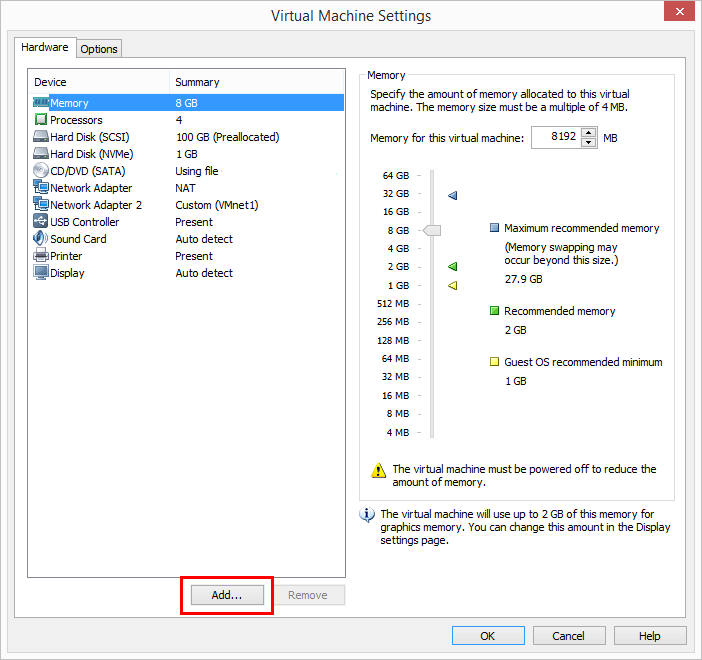
Task: Click the USB Controller icon
Action: point(41,221)
